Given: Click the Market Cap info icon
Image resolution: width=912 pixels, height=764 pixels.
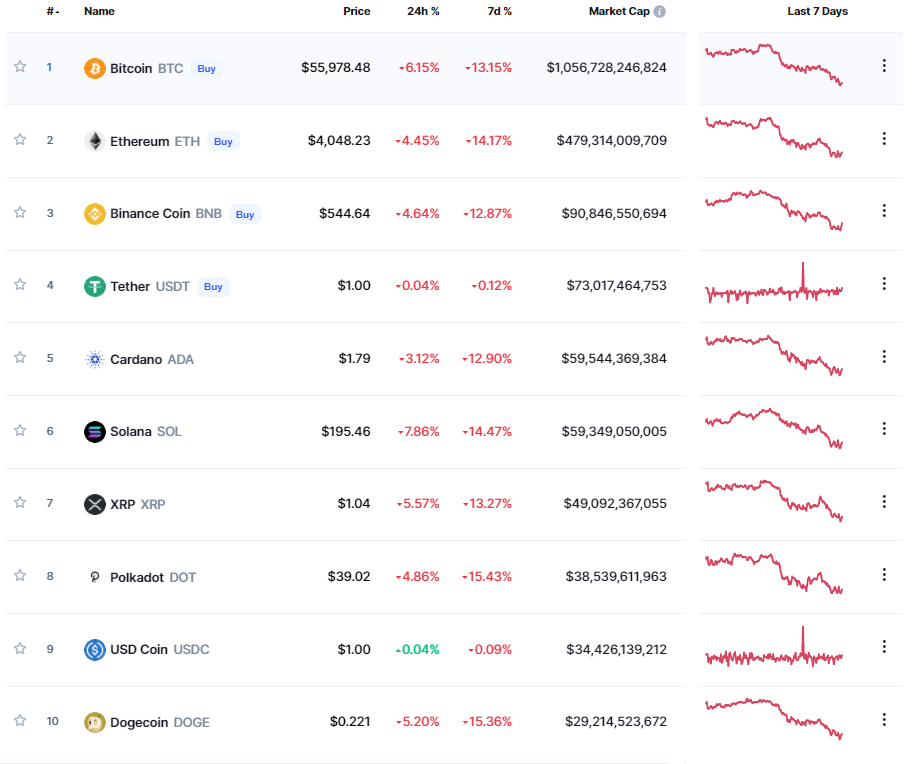Looking at the screenshot, I should (660, 12).
